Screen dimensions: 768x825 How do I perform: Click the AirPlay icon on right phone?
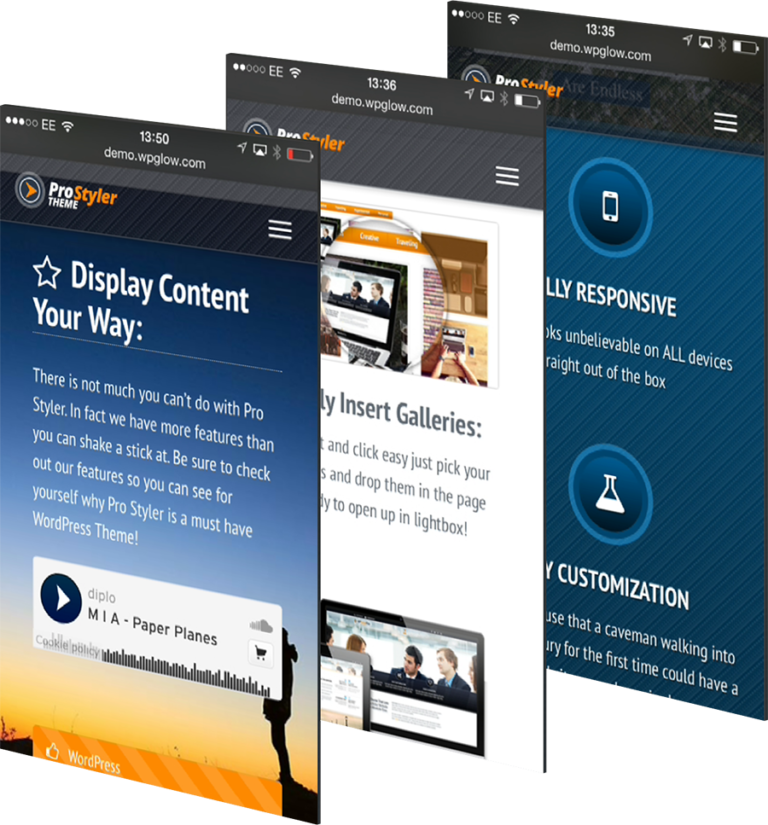[x=706, y=42]
